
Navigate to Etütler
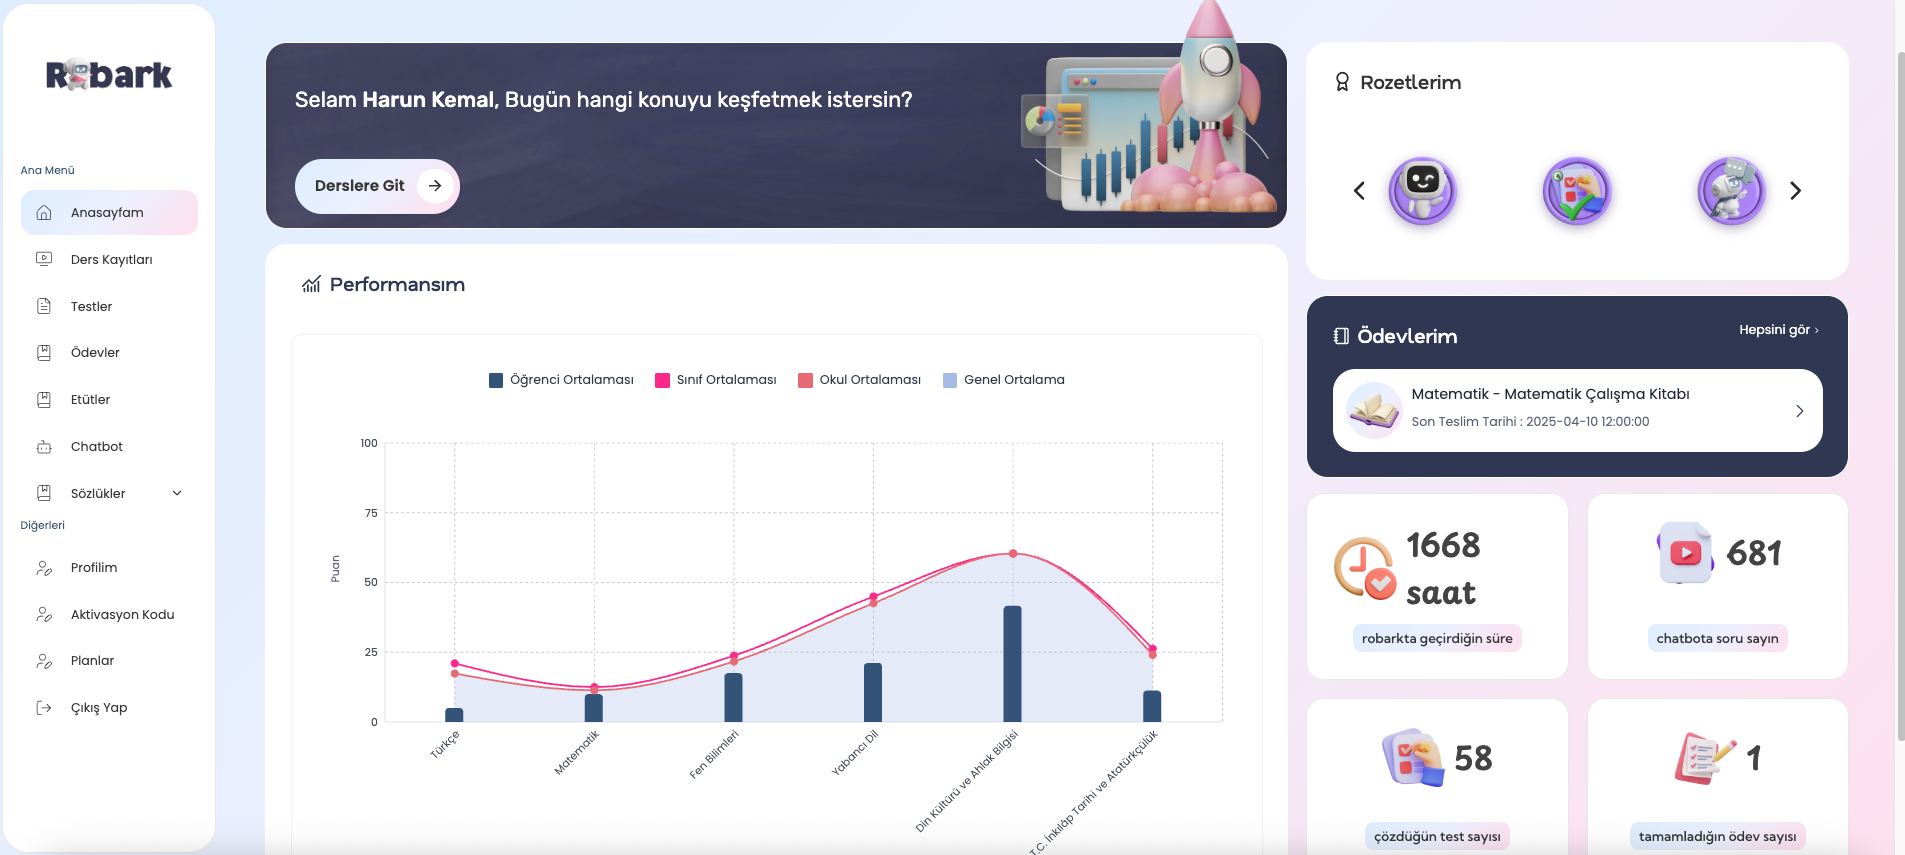[109, 400]
